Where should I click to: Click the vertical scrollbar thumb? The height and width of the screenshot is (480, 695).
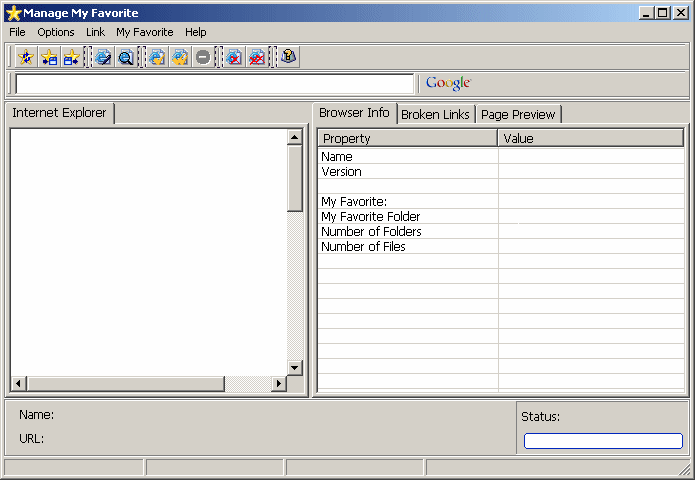294,178
